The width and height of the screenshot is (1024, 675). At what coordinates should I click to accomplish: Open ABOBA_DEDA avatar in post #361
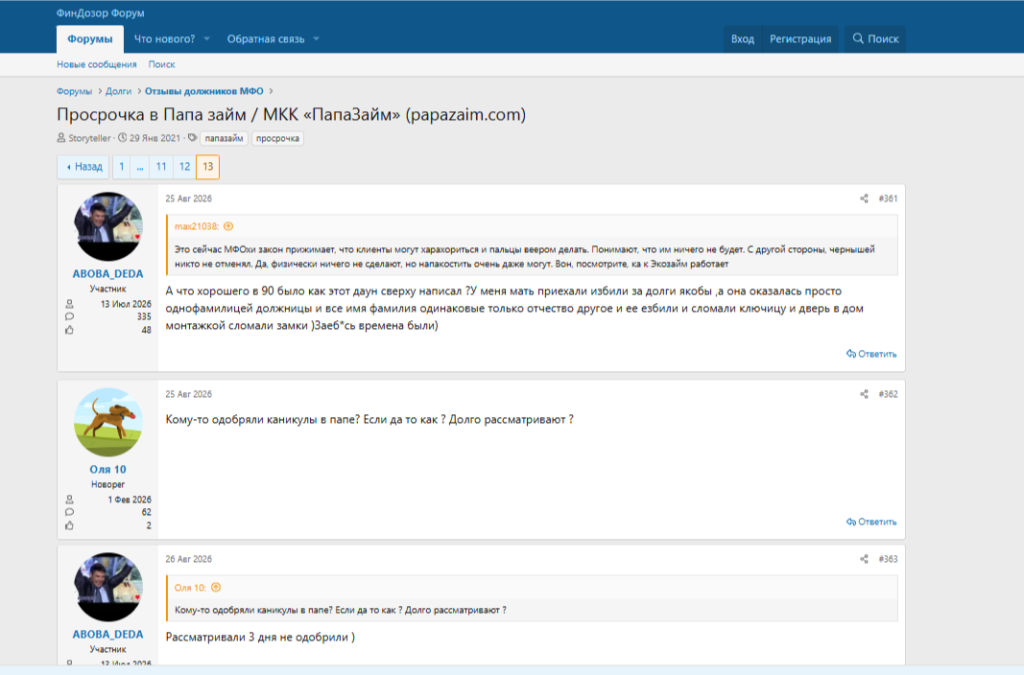pyautogui.click(x=108, y=227)
